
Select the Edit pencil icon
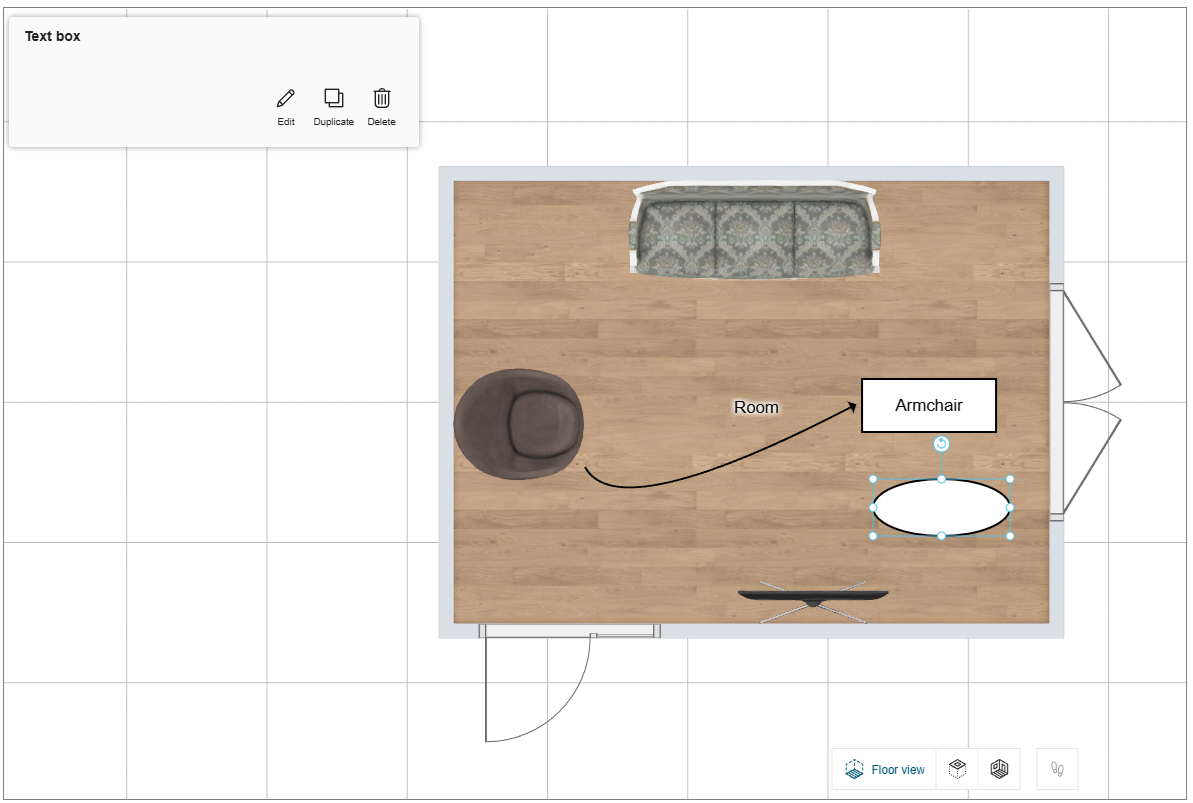tap(285, 98)
